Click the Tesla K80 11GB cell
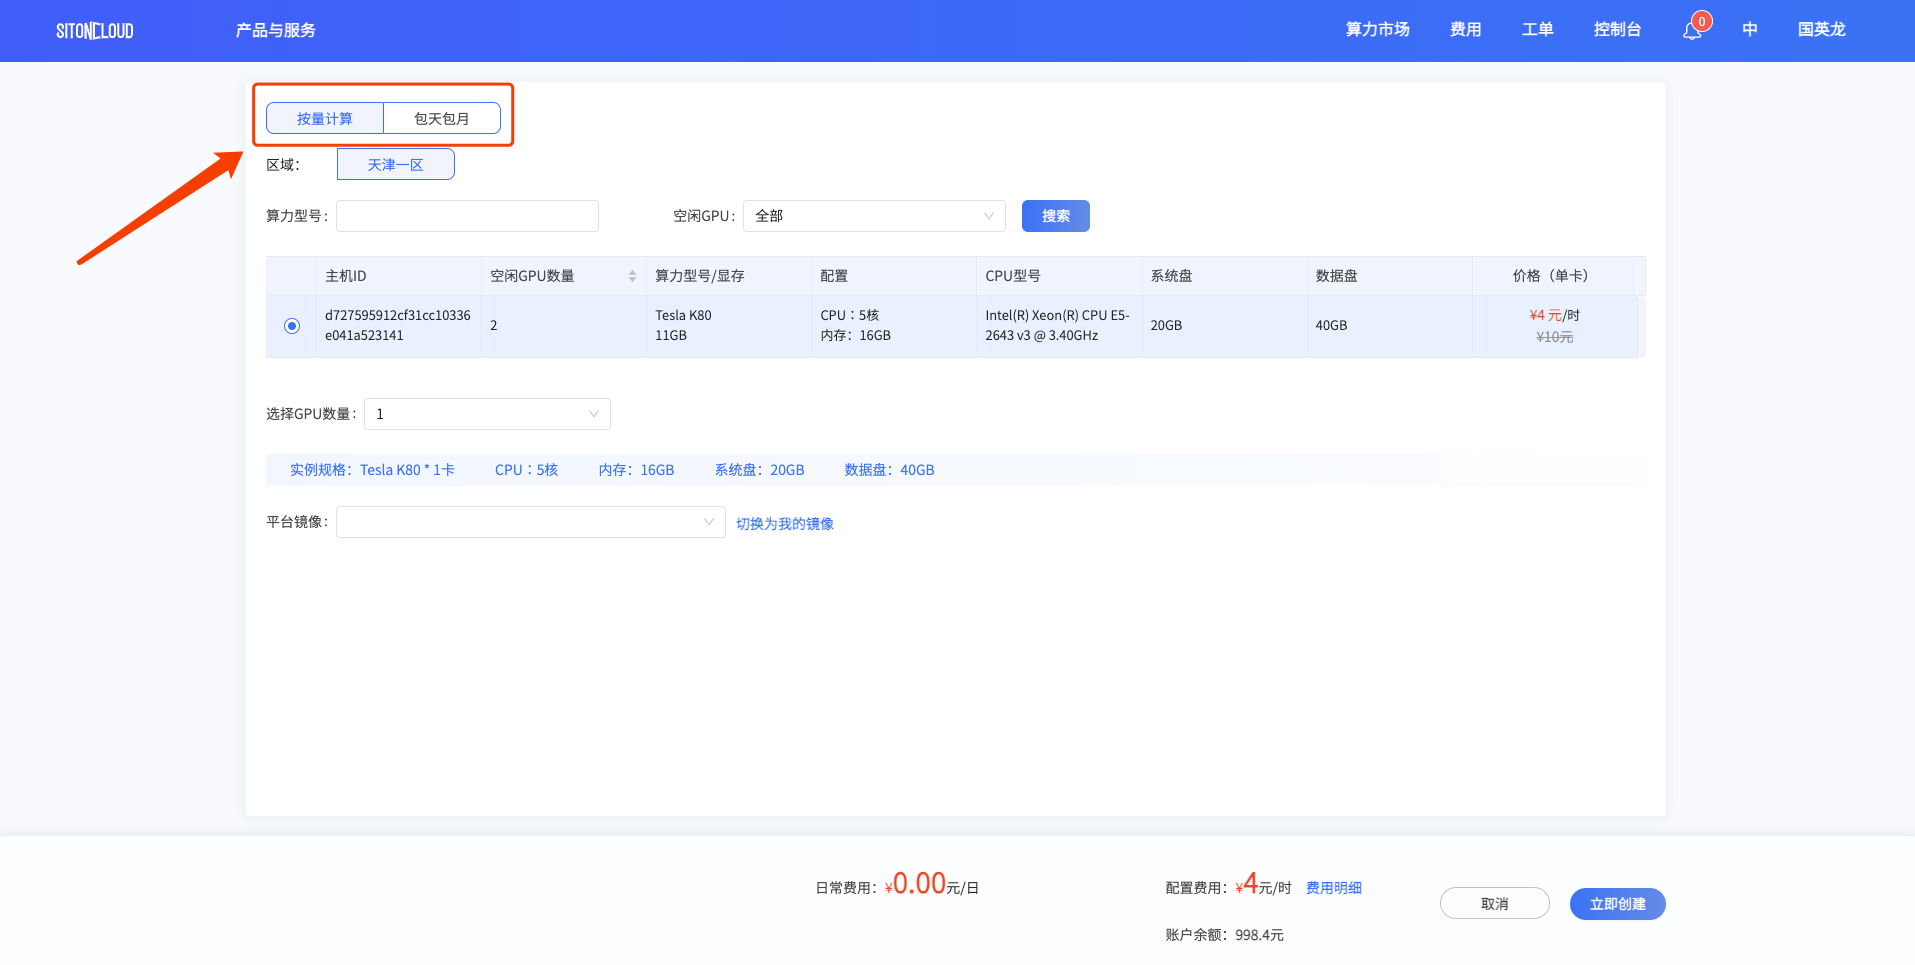The image size is (1915, 965). pyautogui.click(x=729, y=326)
